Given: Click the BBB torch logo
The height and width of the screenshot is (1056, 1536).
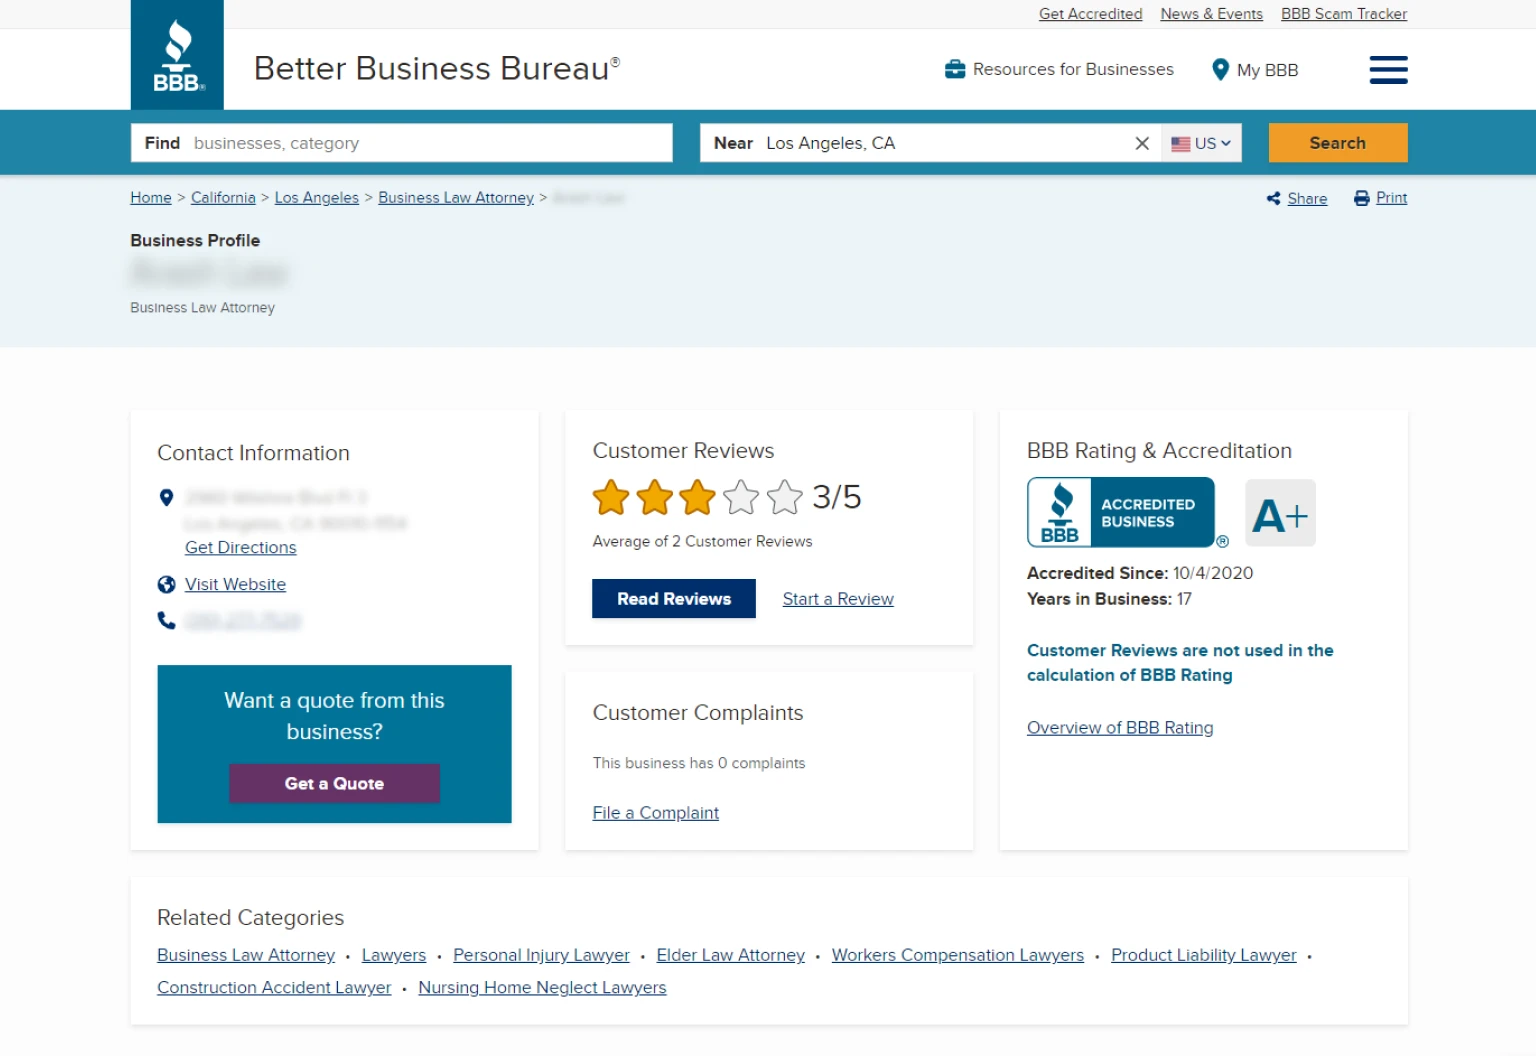Looking at the screenshot, I should click(177, 55).
